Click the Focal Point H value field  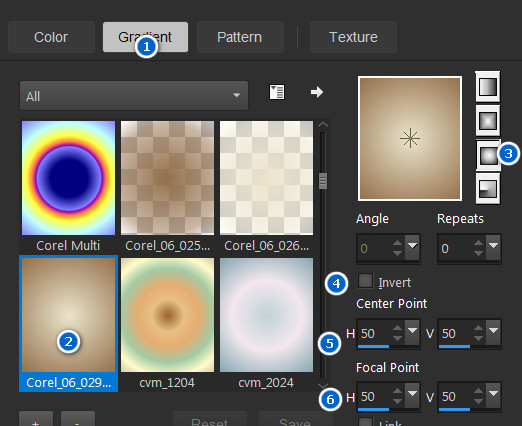click(374, 397)
